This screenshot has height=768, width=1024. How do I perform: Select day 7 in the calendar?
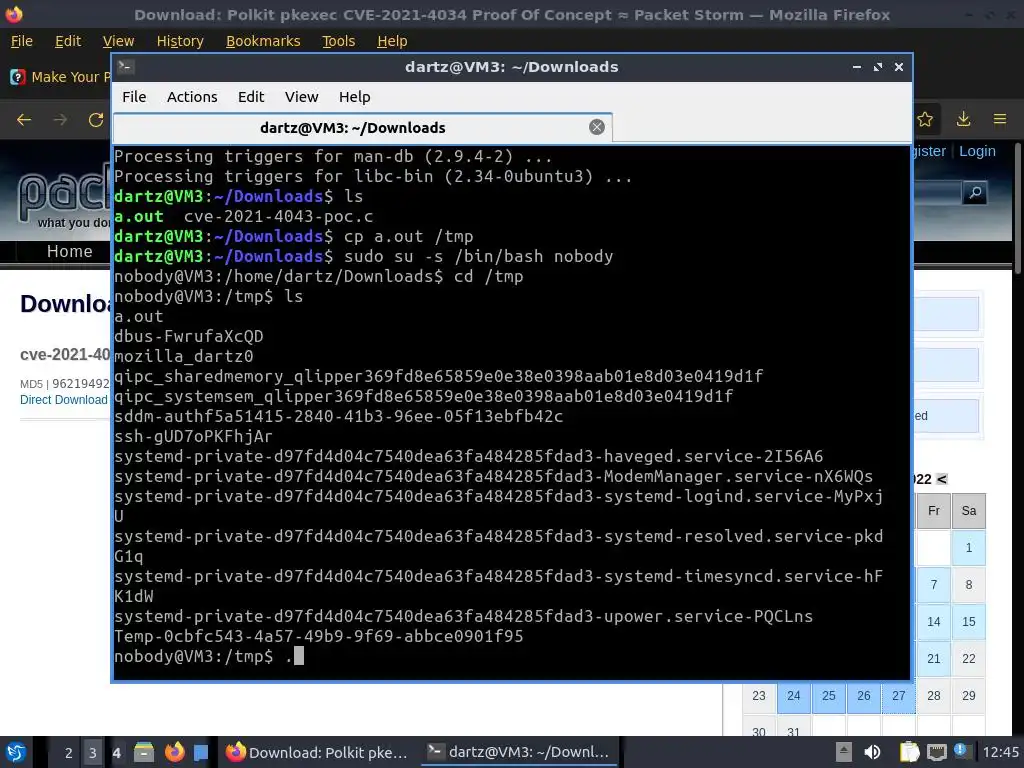tap(934, 584)
